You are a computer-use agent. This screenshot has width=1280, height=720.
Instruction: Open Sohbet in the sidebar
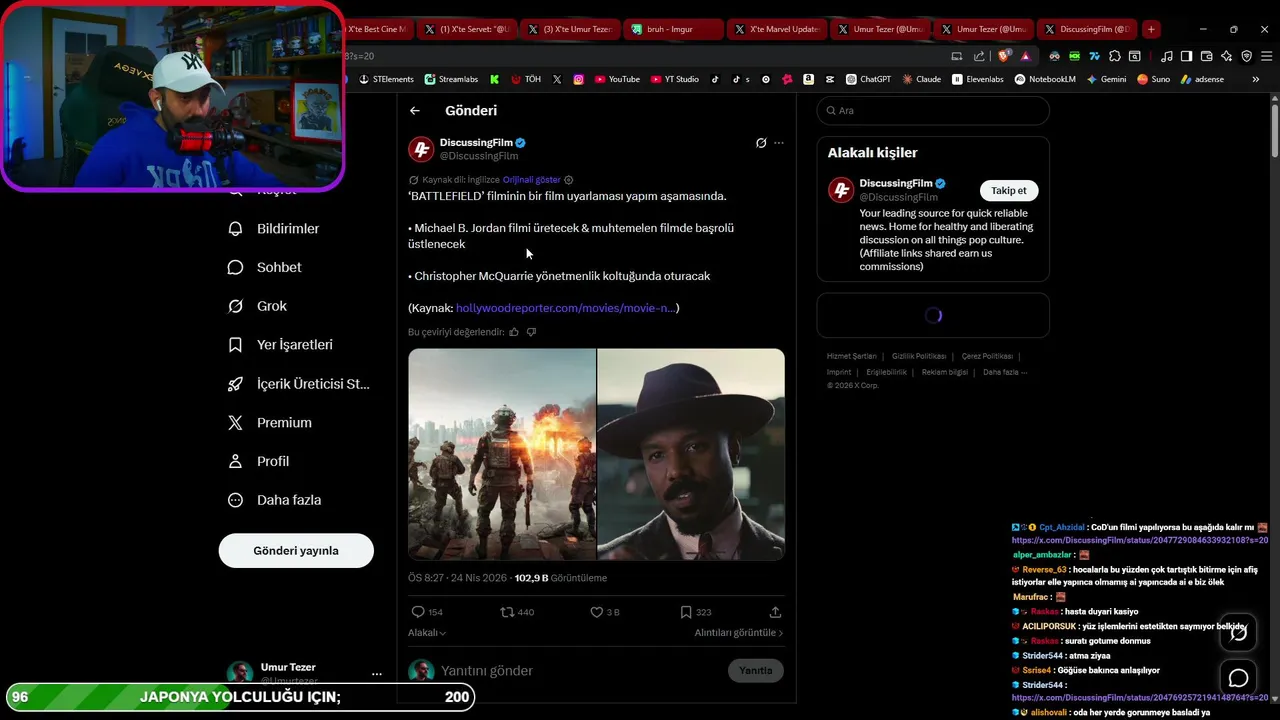click(265, 268)
